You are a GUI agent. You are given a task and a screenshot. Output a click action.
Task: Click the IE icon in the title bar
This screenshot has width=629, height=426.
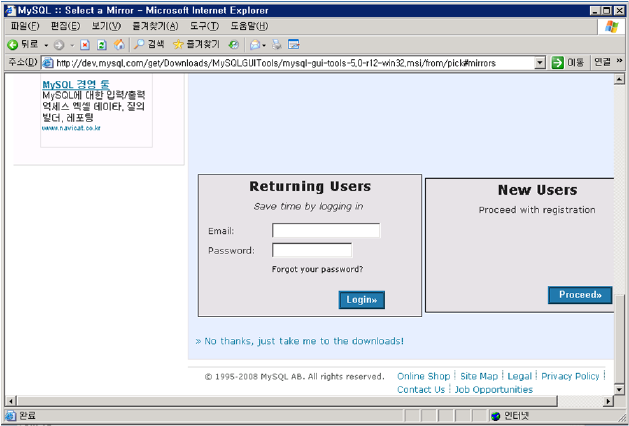[10, 10]
